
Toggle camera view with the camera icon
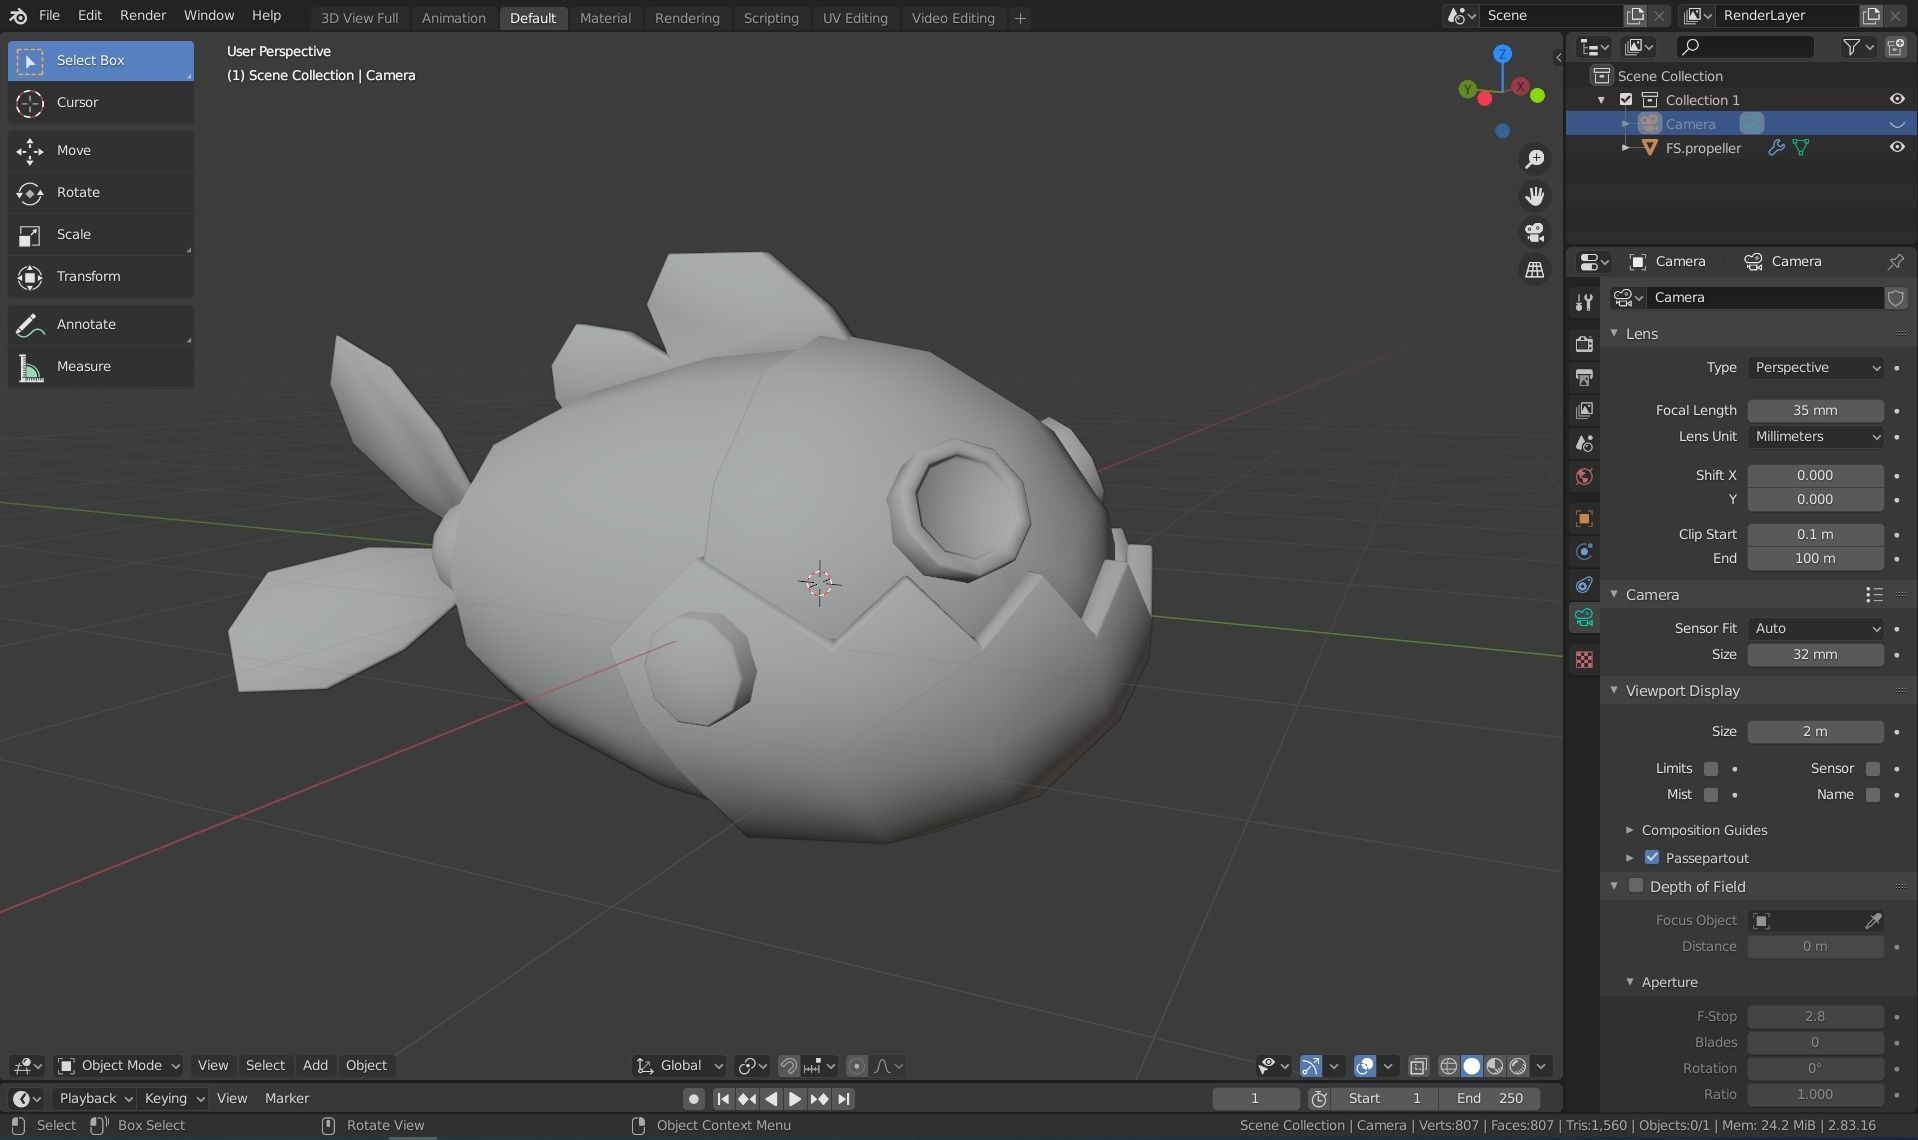1534,233
